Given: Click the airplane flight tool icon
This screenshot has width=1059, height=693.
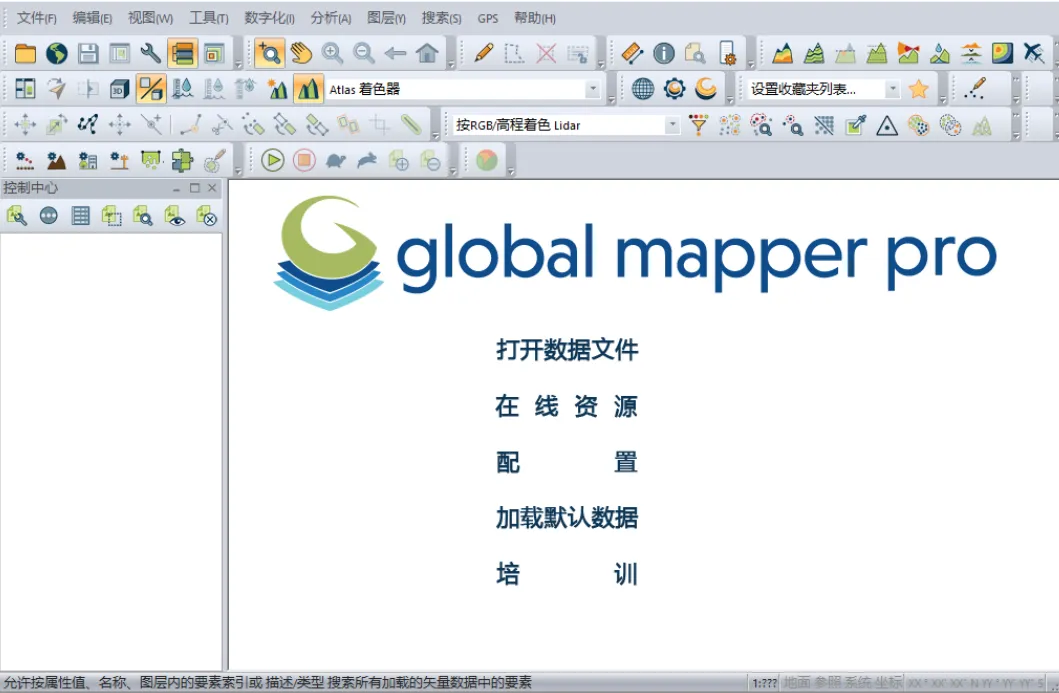Looking at the screenshot, I should point(1033,53).
